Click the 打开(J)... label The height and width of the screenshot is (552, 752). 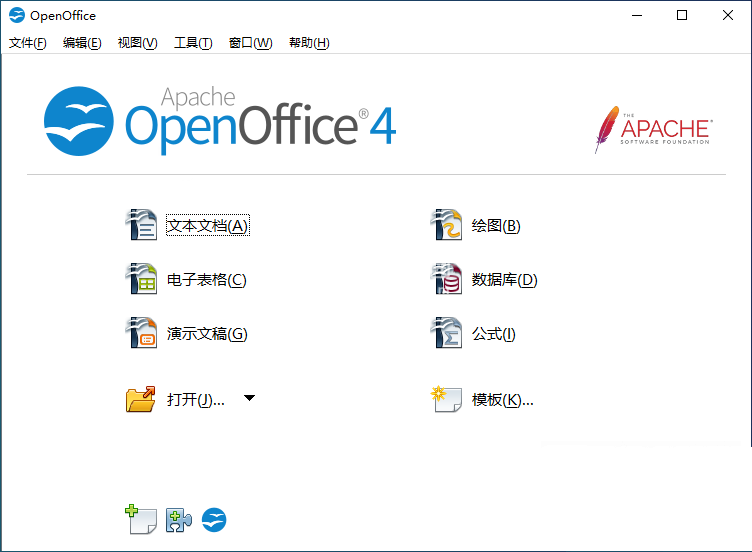(196, 399)
